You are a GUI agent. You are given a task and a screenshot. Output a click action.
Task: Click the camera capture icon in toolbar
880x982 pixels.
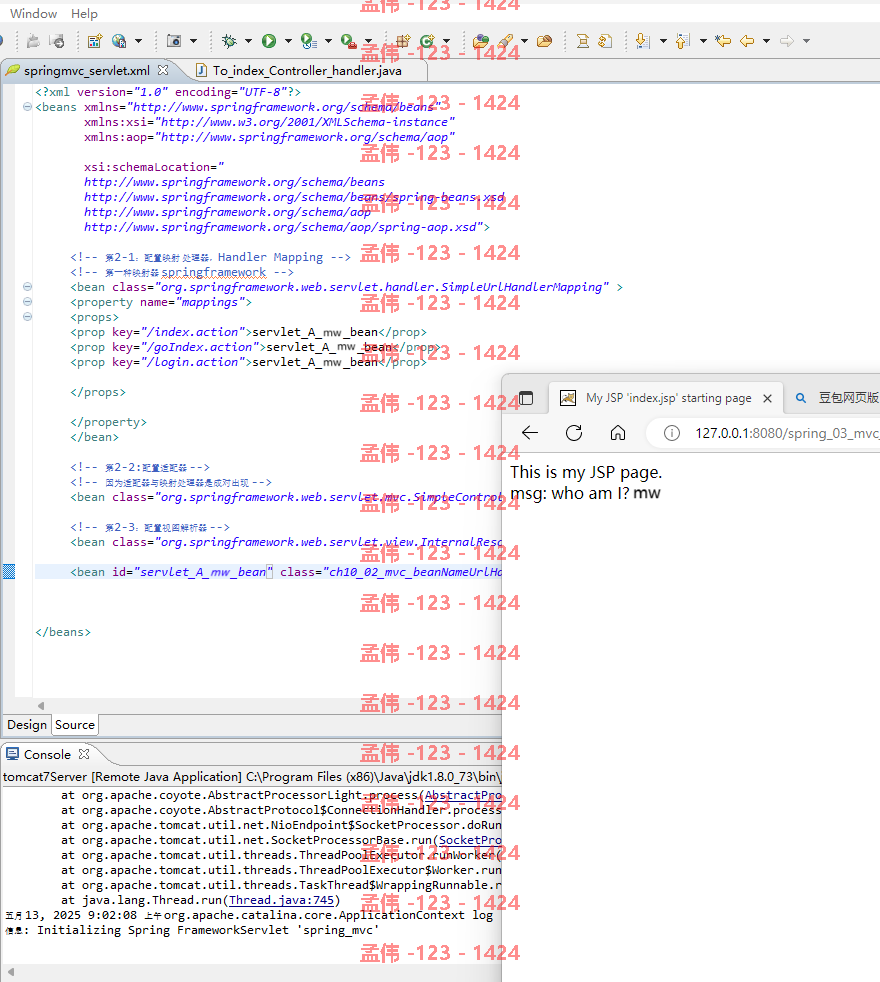[x=174, y=41]
